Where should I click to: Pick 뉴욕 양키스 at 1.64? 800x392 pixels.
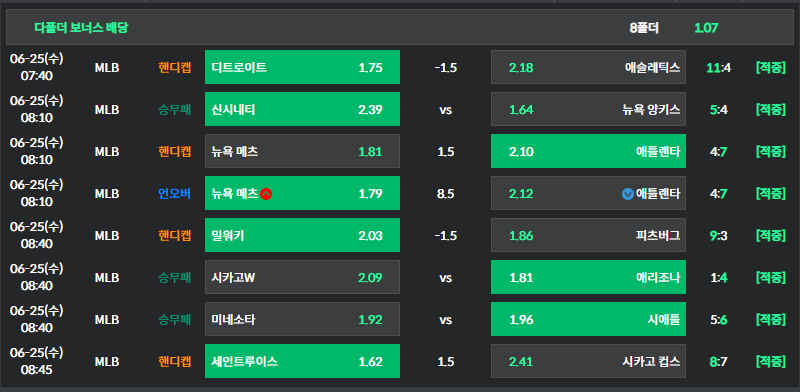point(588,109)
